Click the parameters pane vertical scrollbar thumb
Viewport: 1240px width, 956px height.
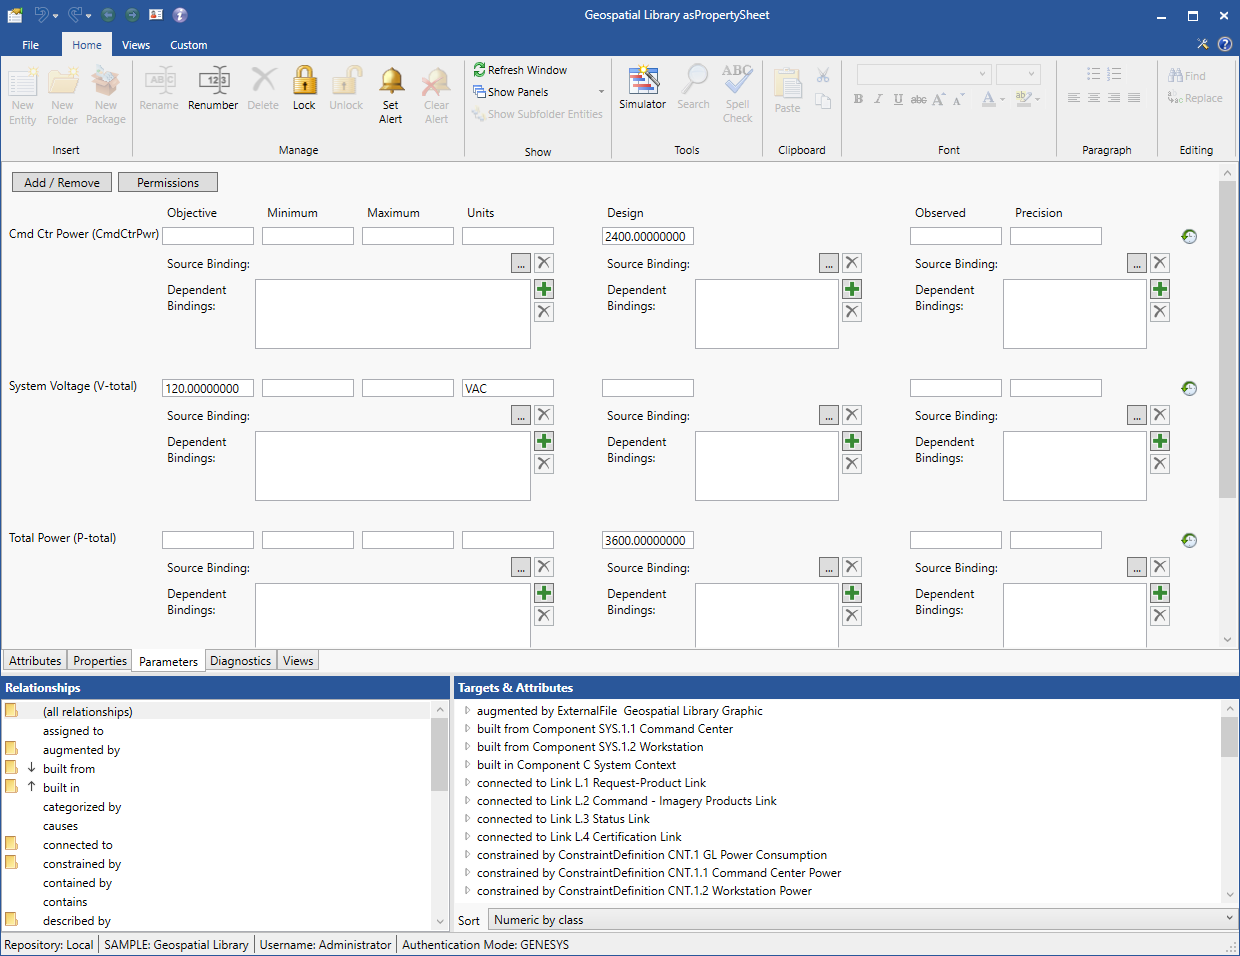click(x=1228, y=339)
